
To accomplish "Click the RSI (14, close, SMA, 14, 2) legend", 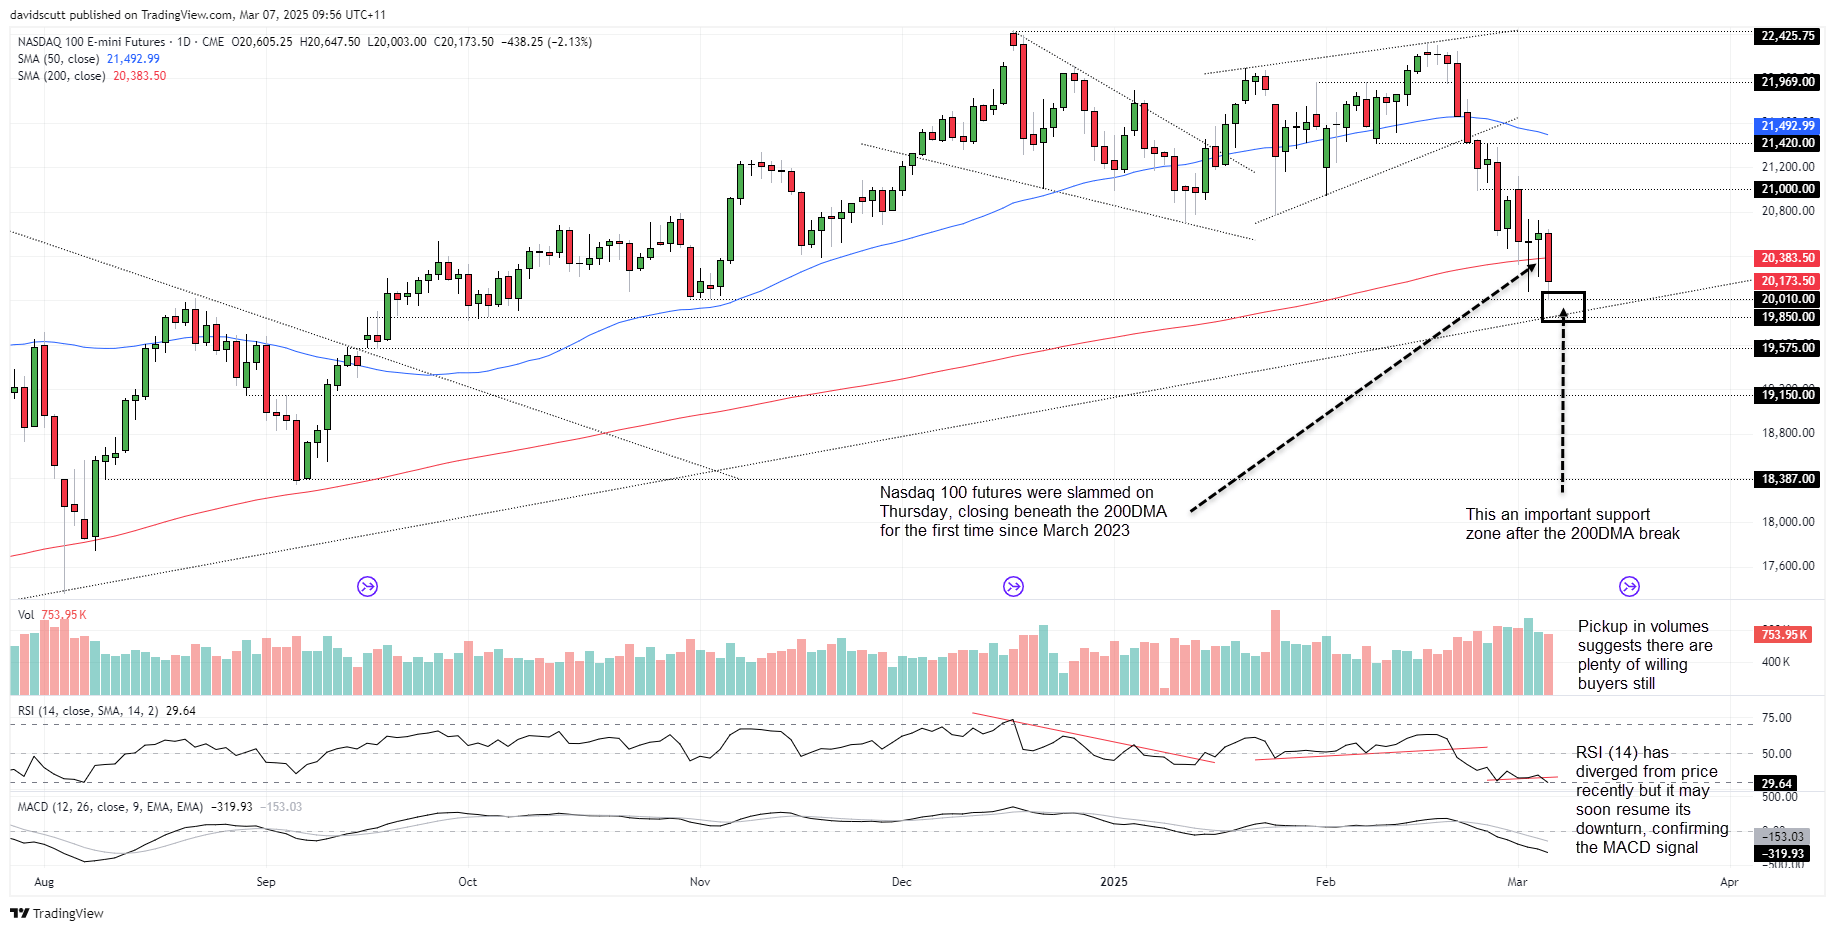I will pos(106,711).
